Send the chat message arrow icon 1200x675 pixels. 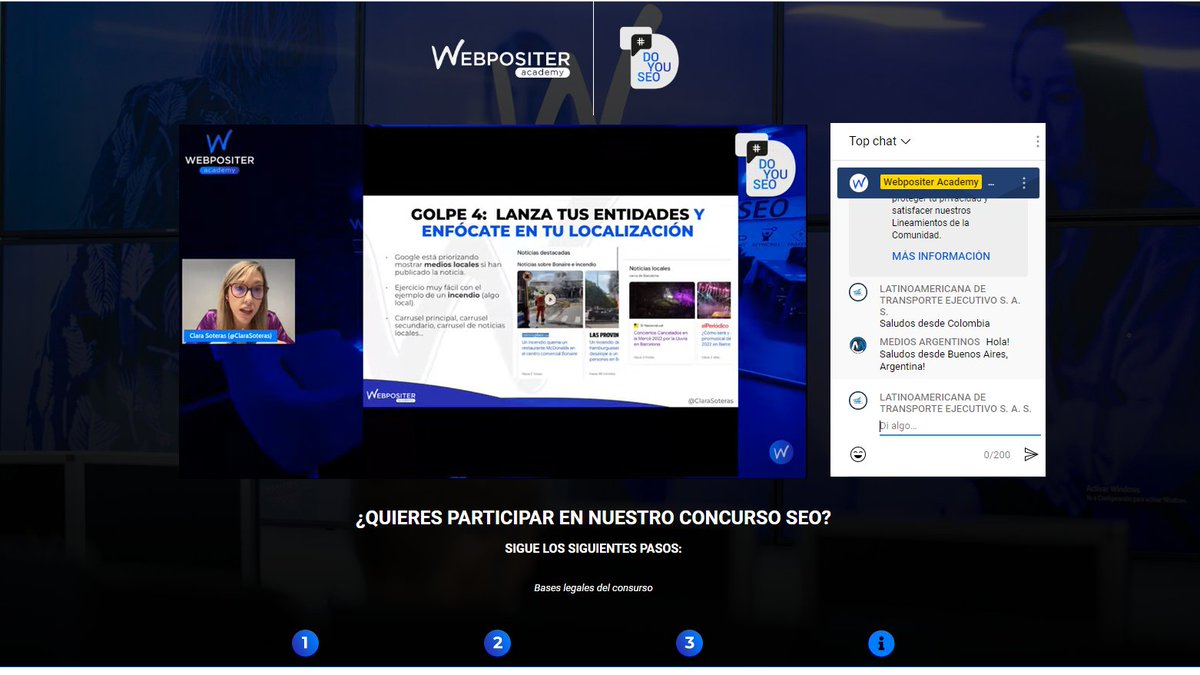[1031, 454]
